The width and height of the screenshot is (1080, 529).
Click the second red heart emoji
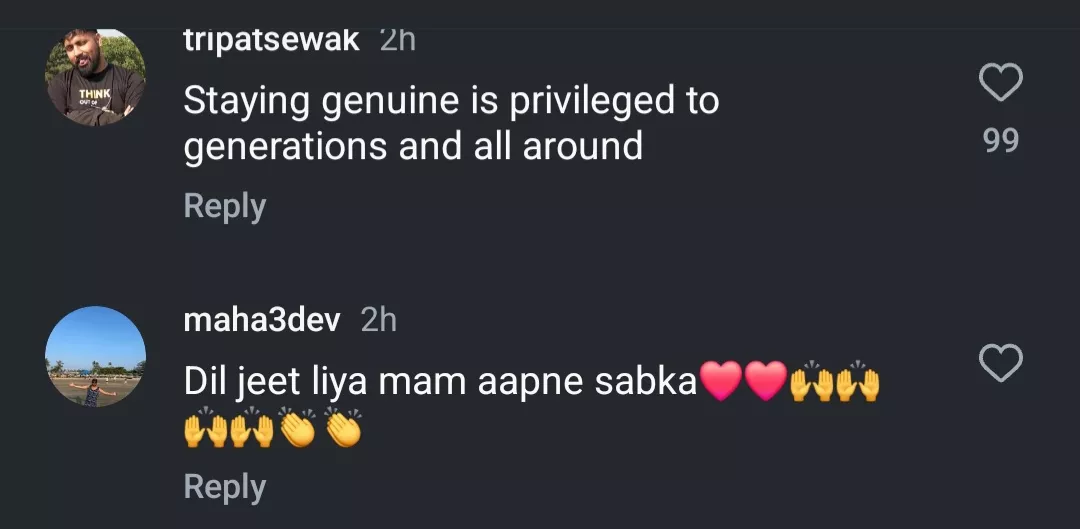pyautogui.click(x=765, y=383)
